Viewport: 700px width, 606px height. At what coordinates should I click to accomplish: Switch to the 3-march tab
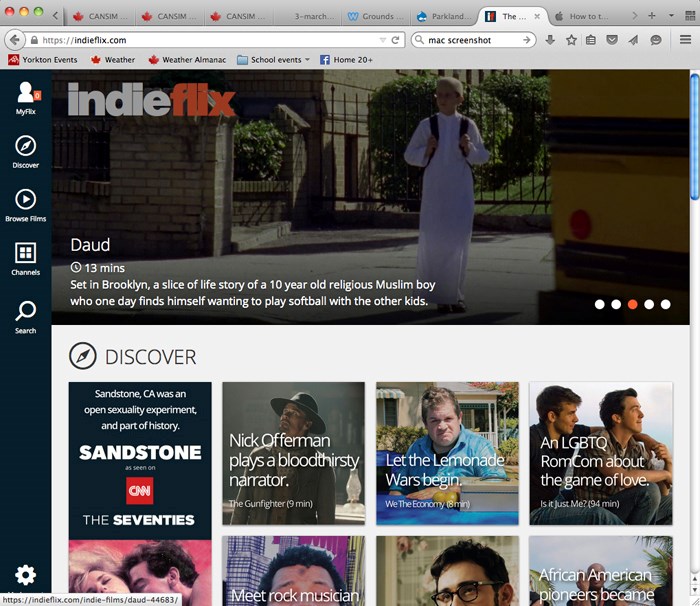pos(308,17)
